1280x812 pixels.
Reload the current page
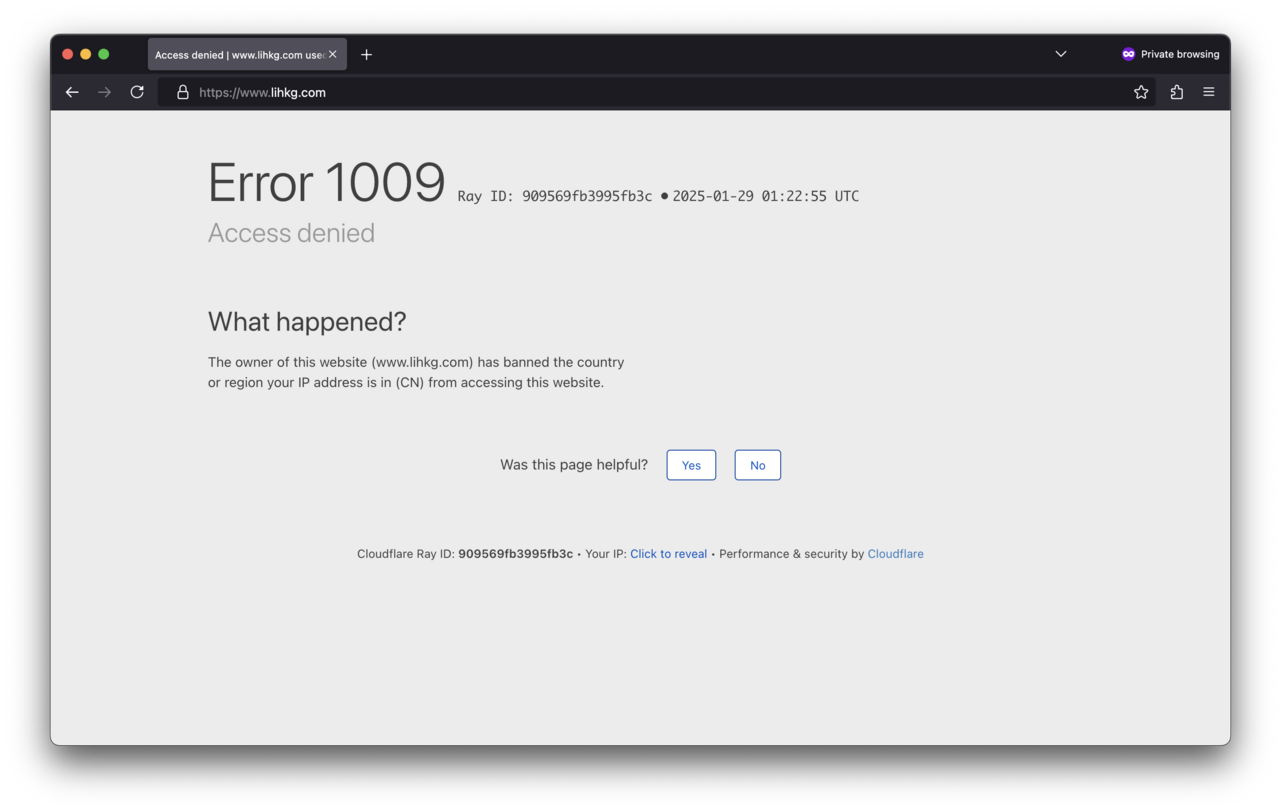click(137, 92)
